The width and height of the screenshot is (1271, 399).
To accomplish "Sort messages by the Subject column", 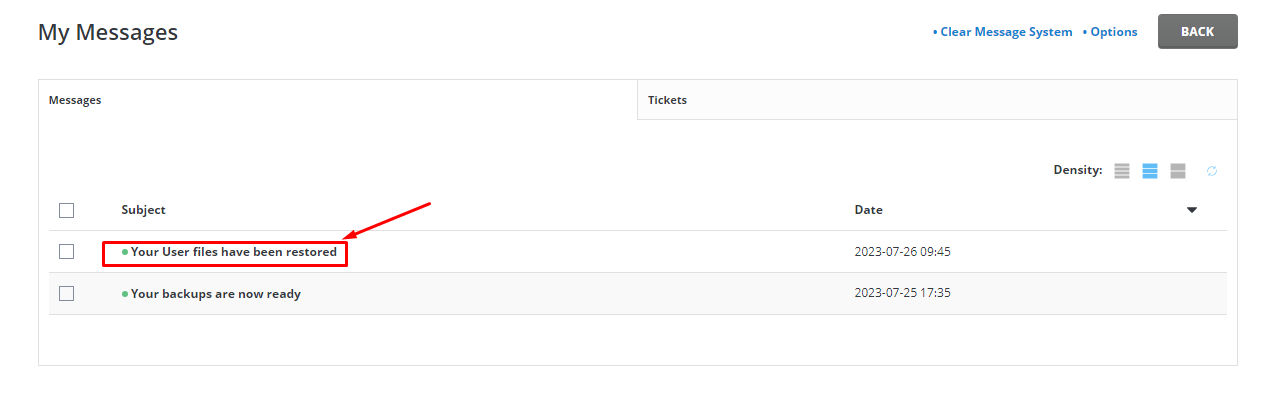I will point(144,210).
